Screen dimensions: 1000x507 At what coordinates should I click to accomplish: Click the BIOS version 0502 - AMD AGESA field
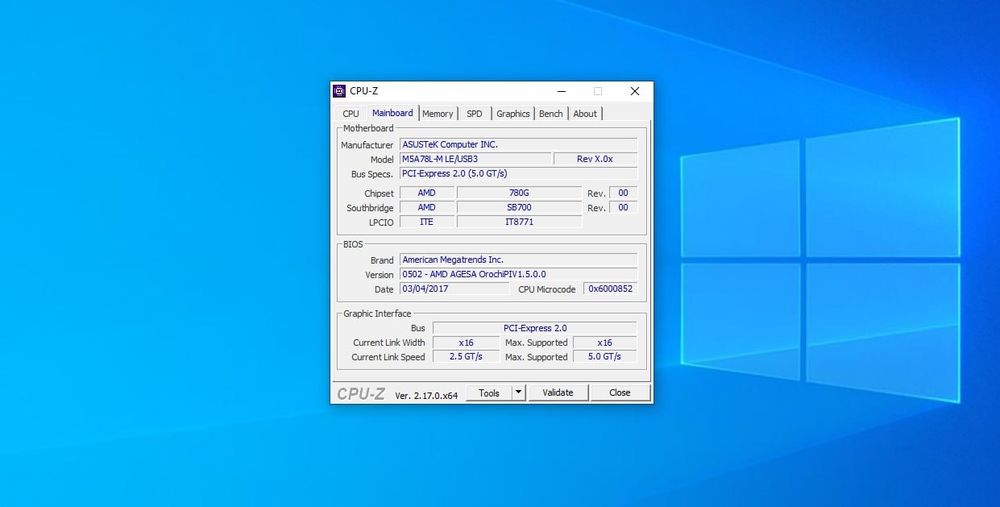[518, 274]
